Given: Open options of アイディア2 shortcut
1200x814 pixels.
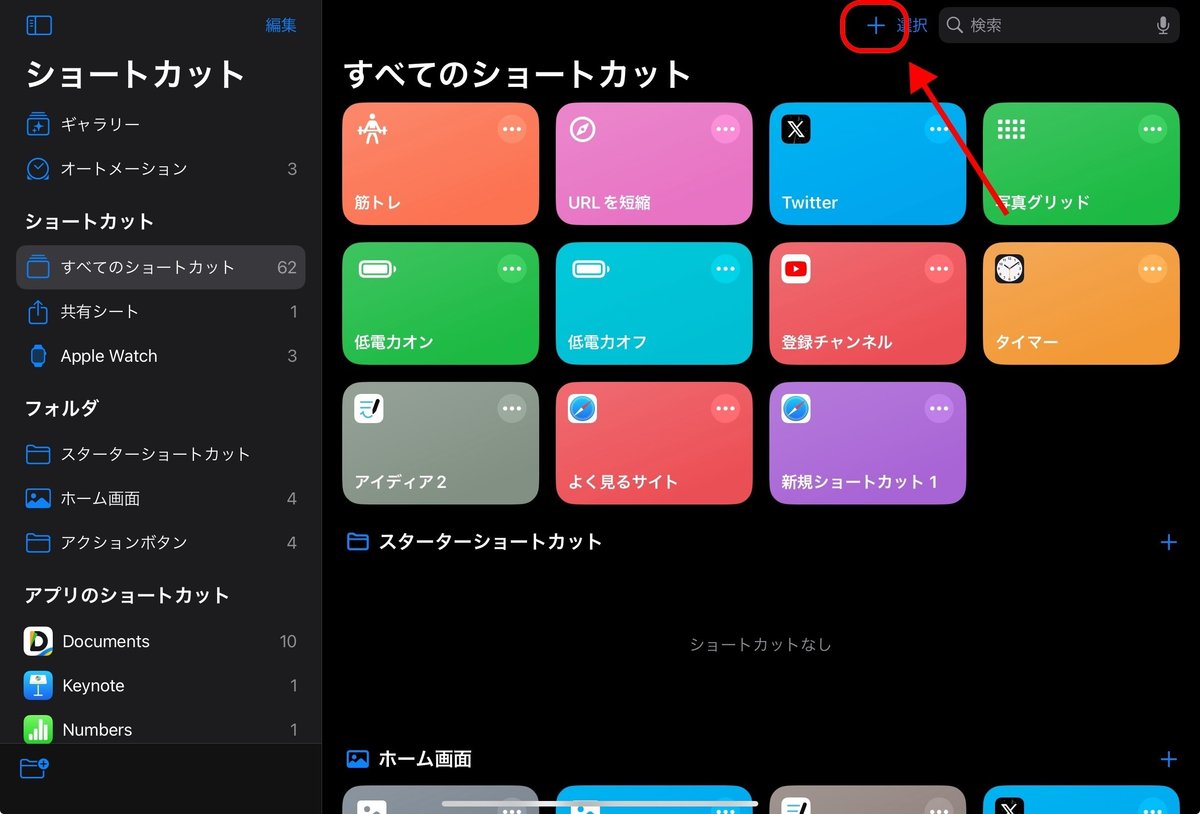Looking at the screenshot, I should coord(512,408).
